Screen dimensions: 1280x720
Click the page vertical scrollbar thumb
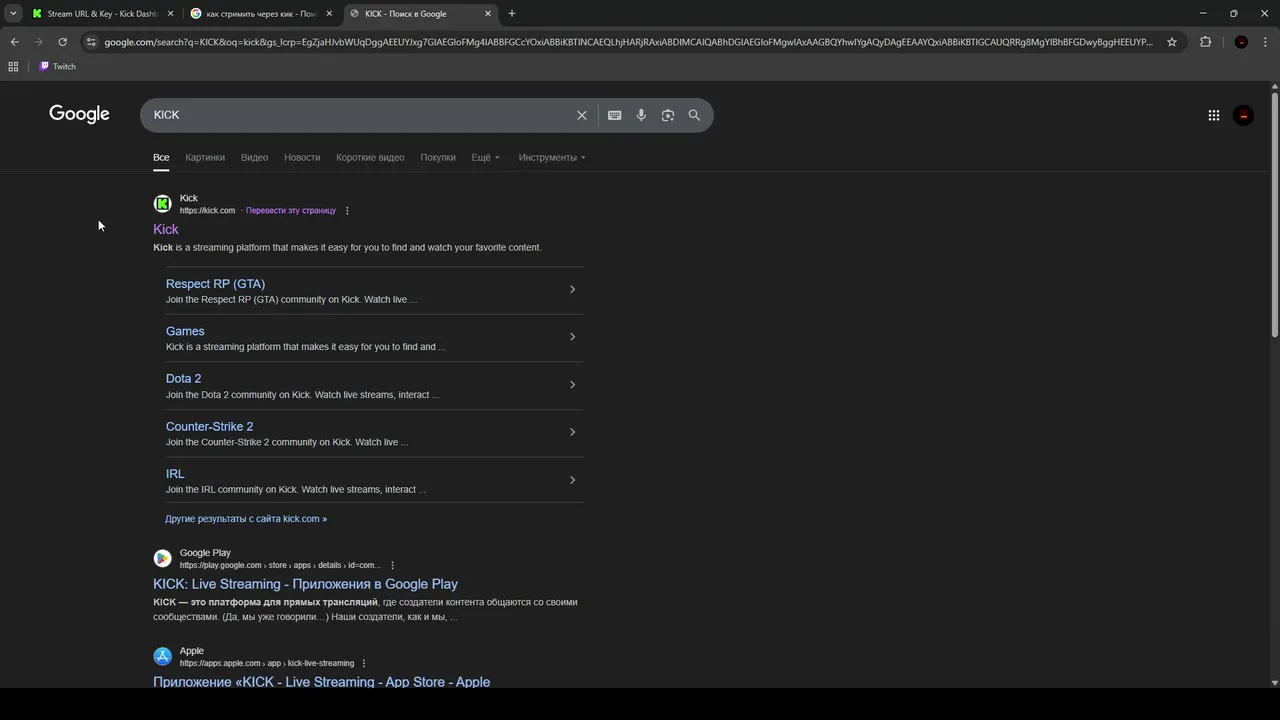click(x=1275, y=215)
